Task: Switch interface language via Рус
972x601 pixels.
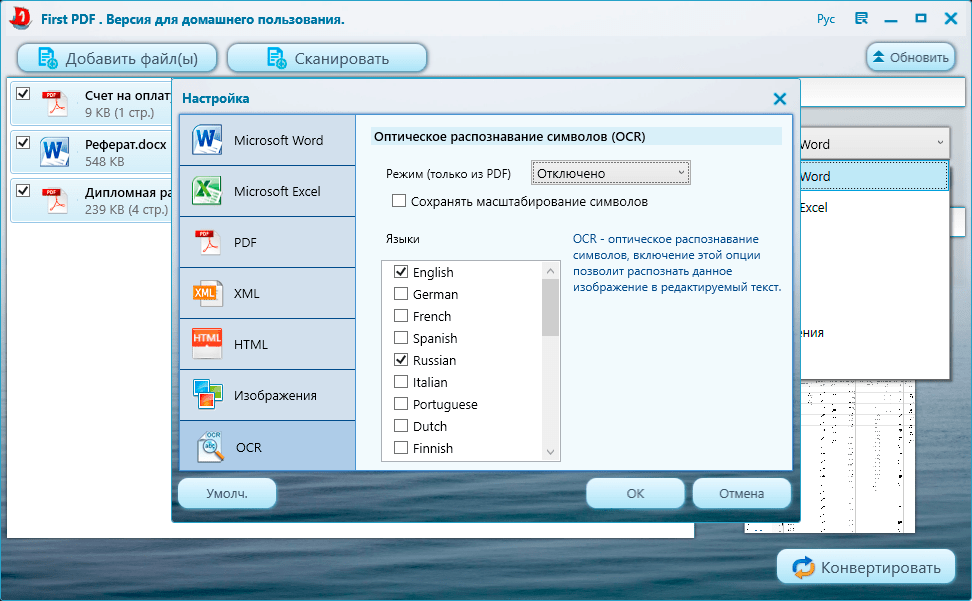Action: 826,19
